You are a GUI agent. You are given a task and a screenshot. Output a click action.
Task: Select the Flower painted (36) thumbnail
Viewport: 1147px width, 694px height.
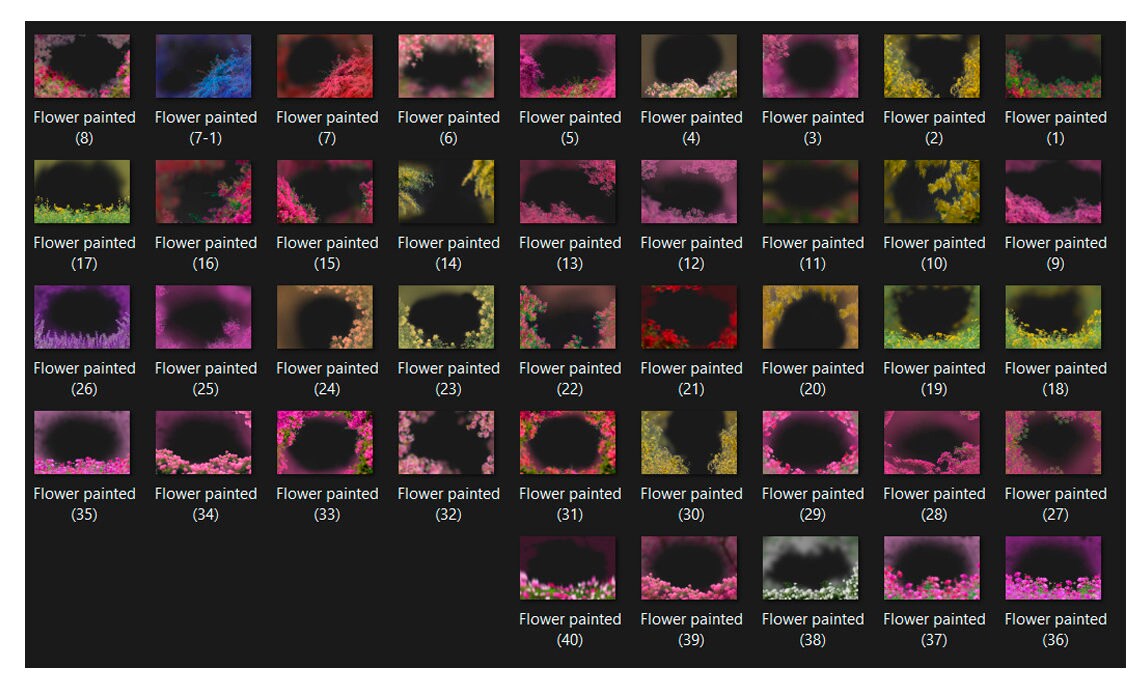tap(1053, 567)
